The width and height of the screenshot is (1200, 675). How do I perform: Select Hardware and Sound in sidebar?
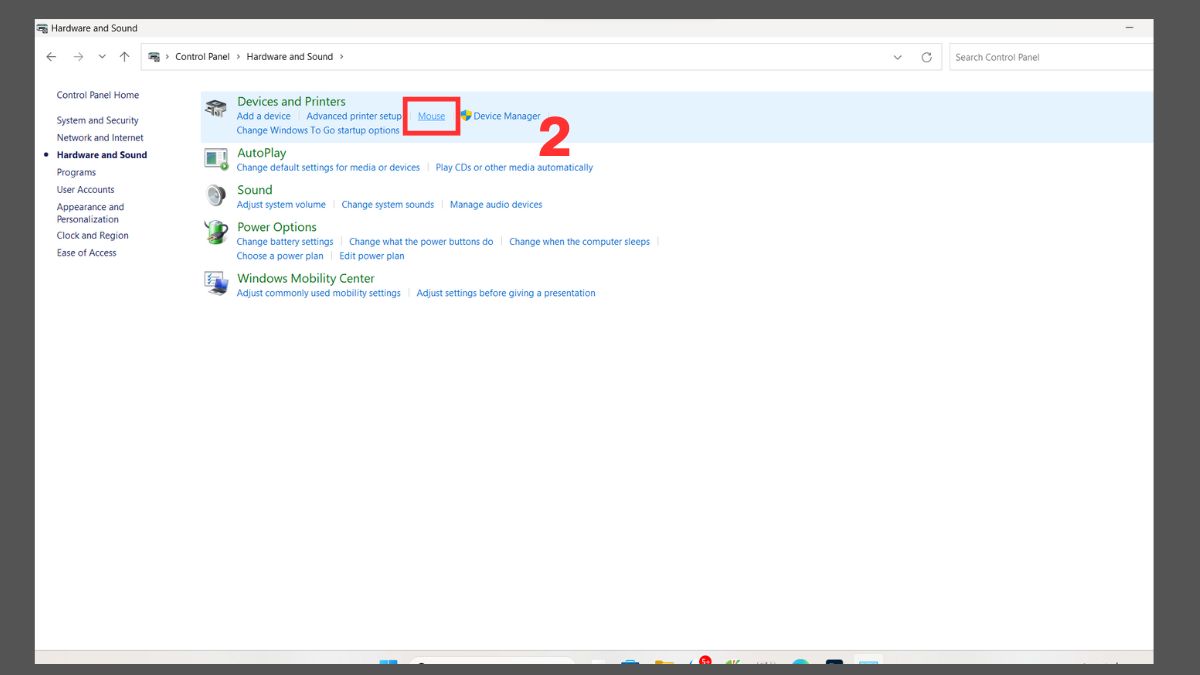click(102, 155)
